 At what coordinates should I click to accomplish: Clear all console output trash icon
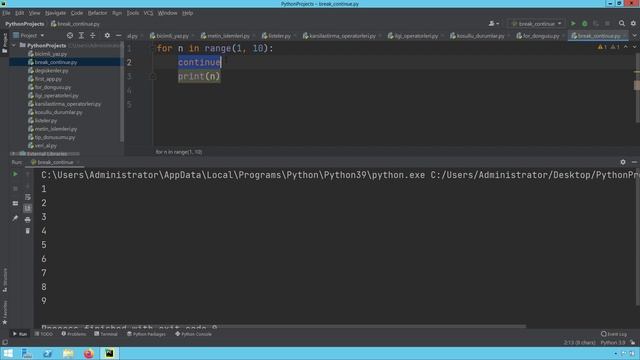pyautogui.click(x=27, y=231)
